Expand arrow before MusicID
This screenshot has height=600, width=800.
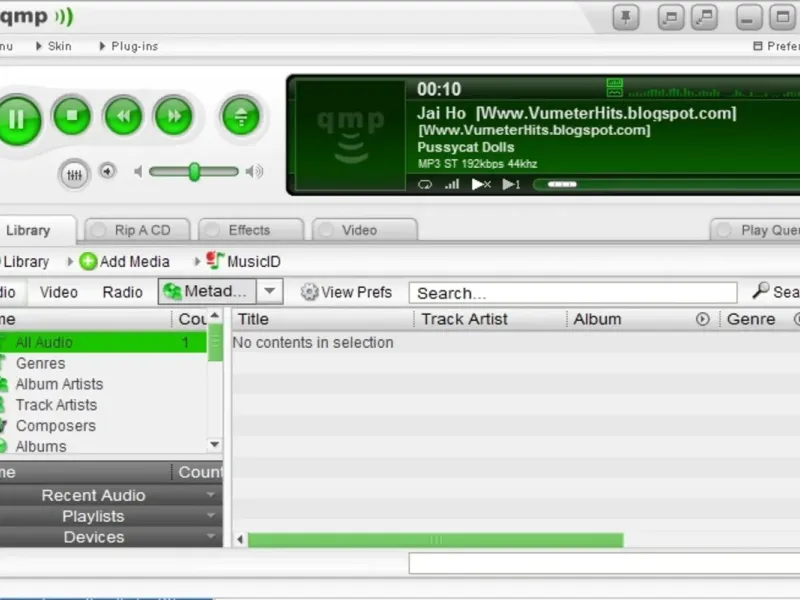(x=197, y=262)
